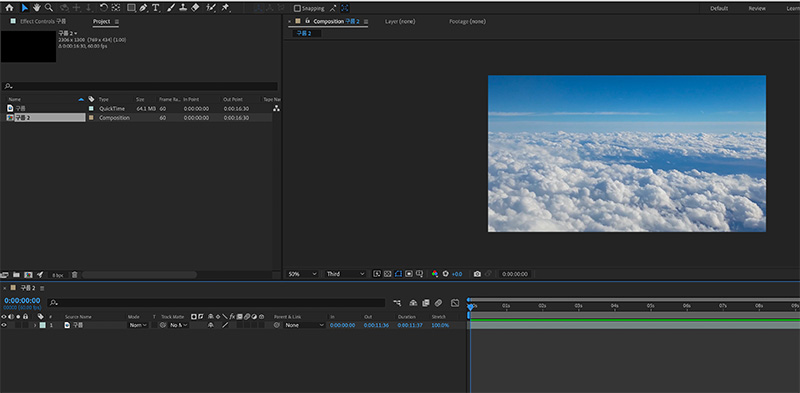Switch to the Default workspace
Screen dimensions: 800x393
pos(719,8)
